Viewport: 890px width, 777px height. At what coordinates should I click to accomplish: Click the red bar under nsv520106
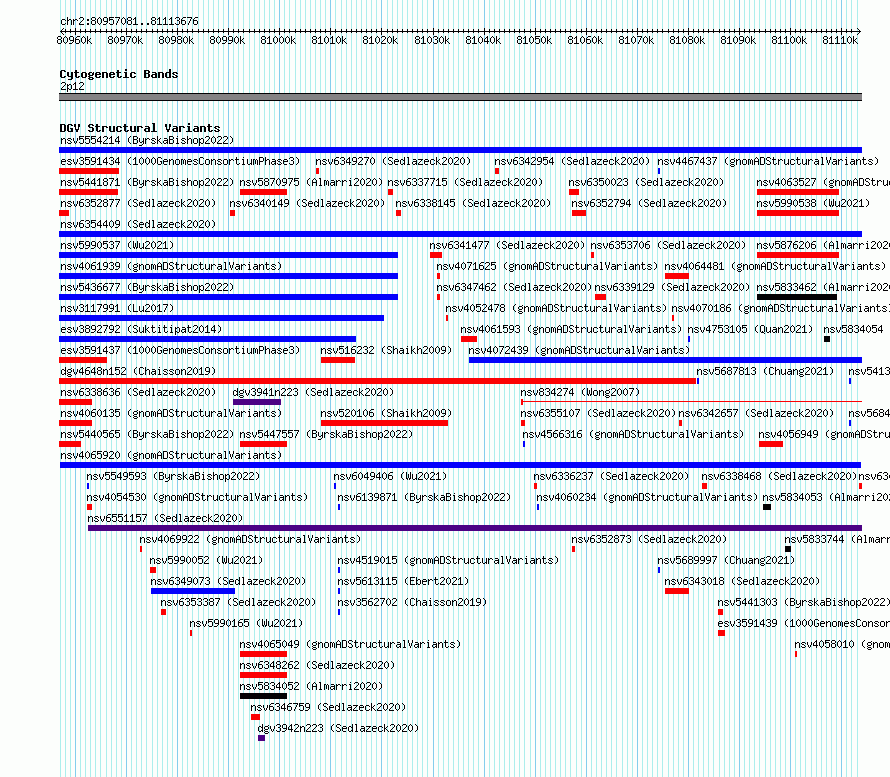point(384,423)
